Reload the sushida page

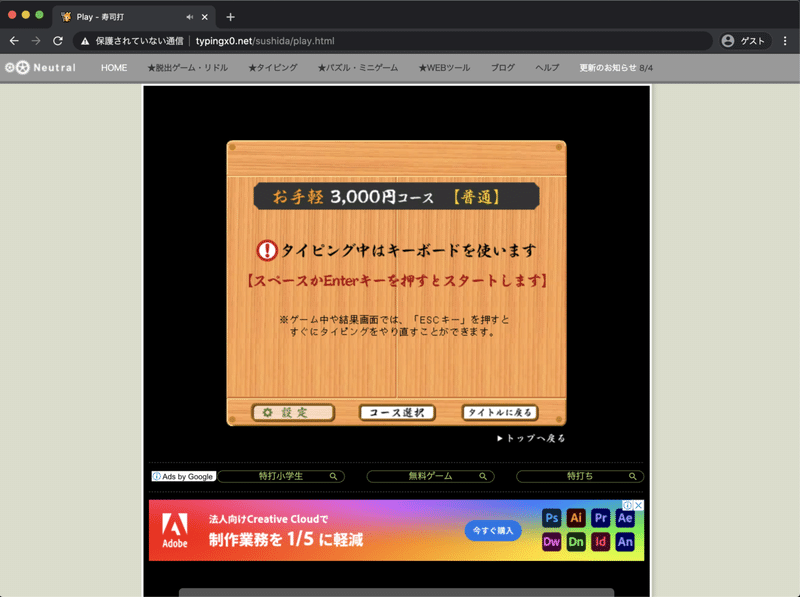[58, 41]
